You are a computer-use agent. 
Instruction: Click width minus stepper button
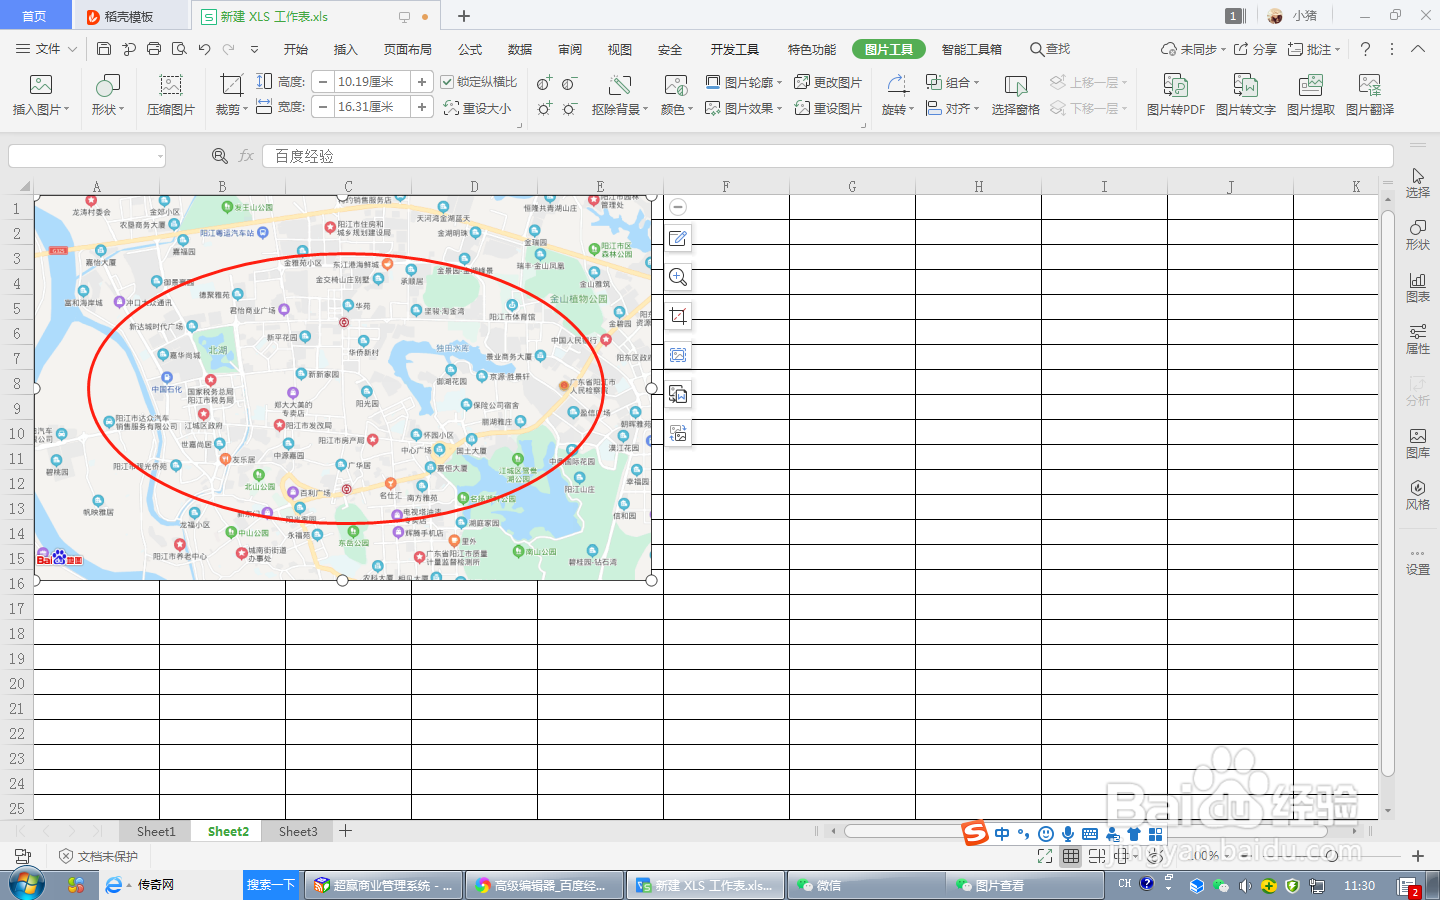coord(323,107)
